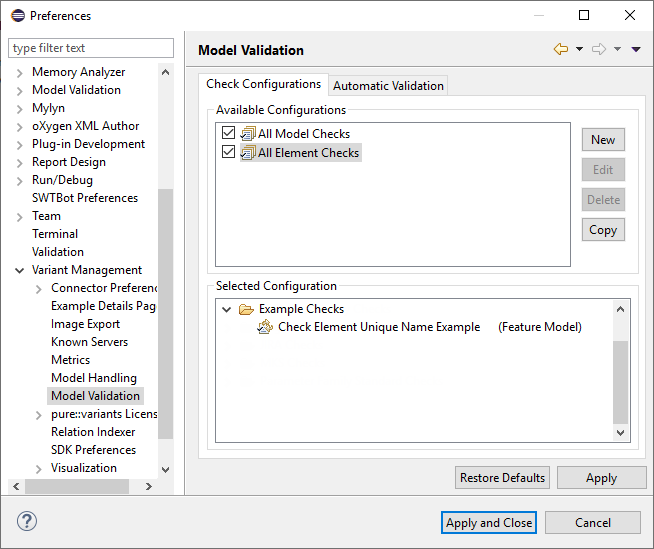The width and height of the screenshot is (654, 549).
Task: Collapse the Example Checks group
Action: 227,310
